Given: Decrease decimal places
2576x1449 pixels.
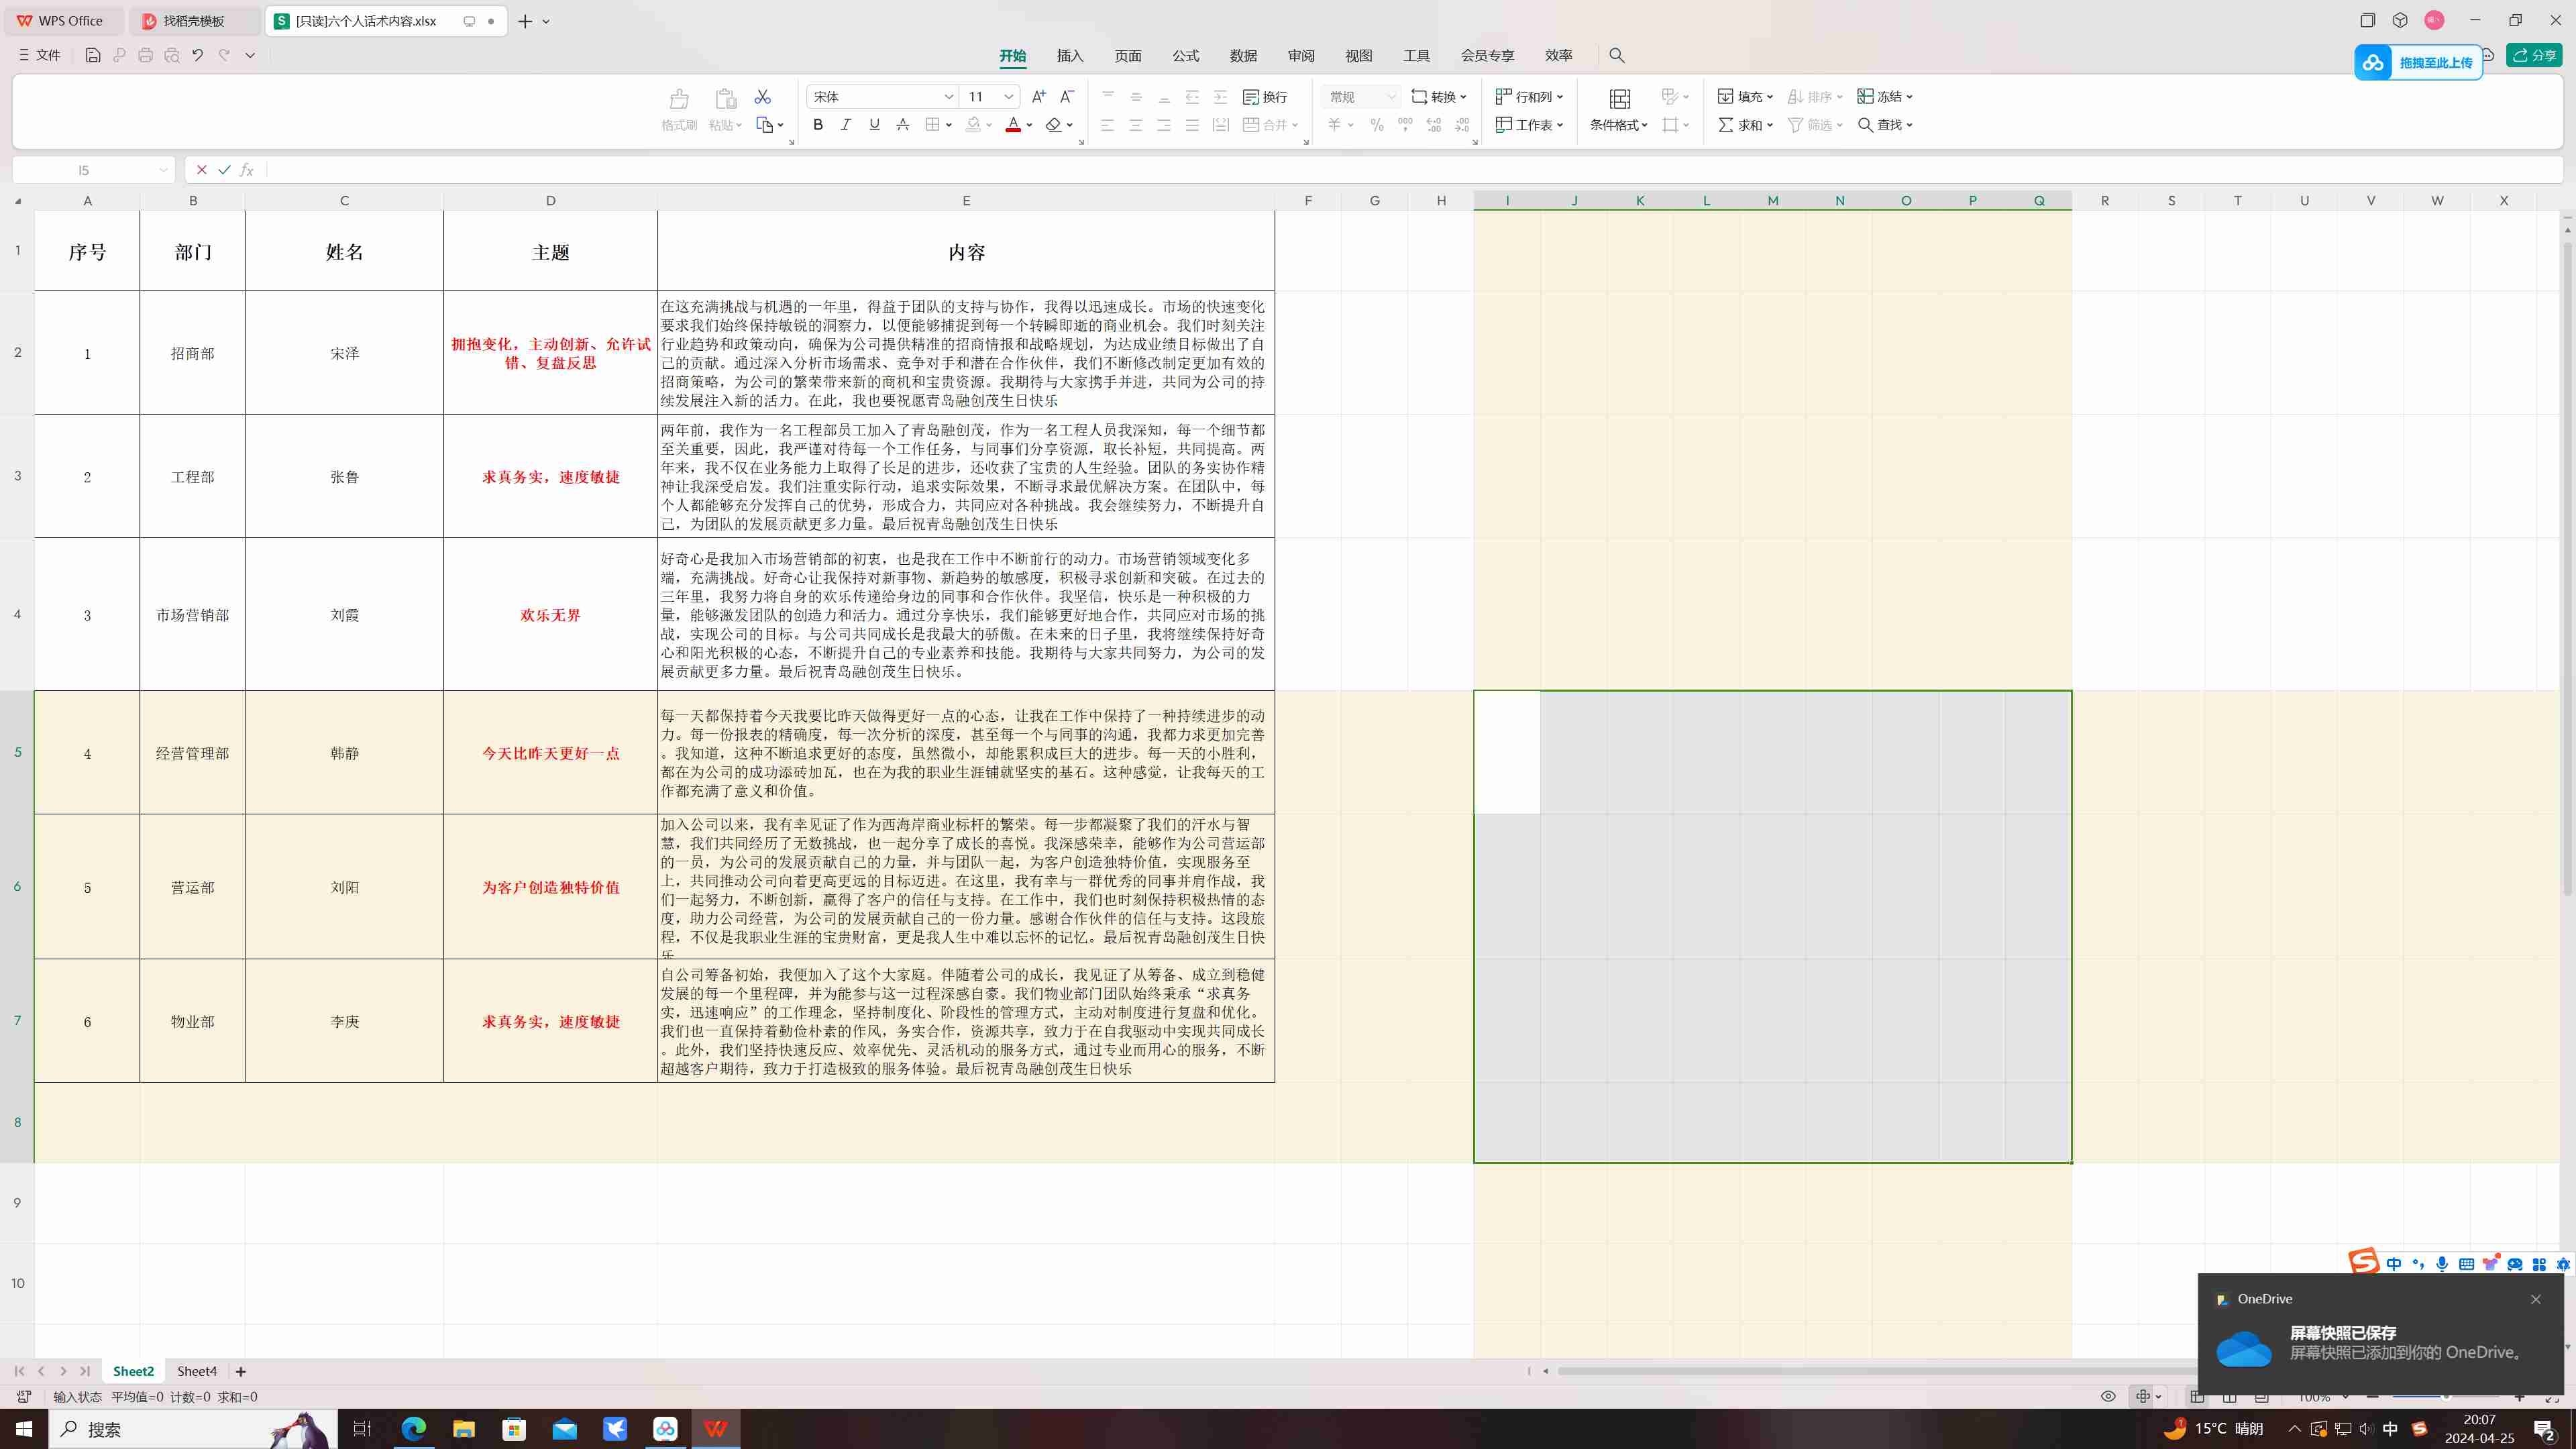Looking at the screenshot, I should pyautogui.click(x=1462, y=125).
